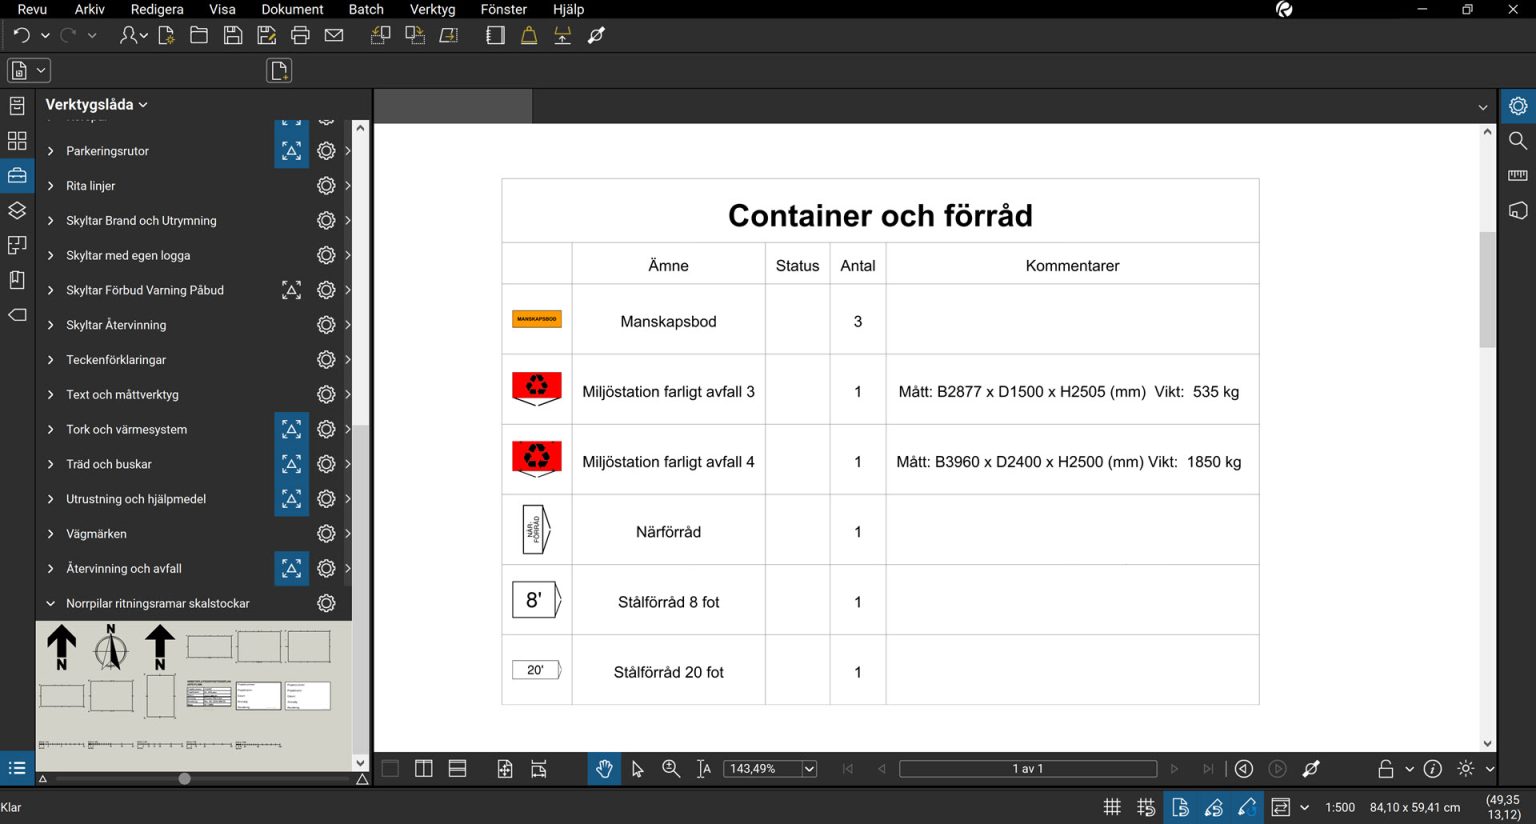The height and width of the screenshot is (824, 1536).
Task: Open the Tool Chest panel icon
Action: pyautogui.click(x=16, y=175)
